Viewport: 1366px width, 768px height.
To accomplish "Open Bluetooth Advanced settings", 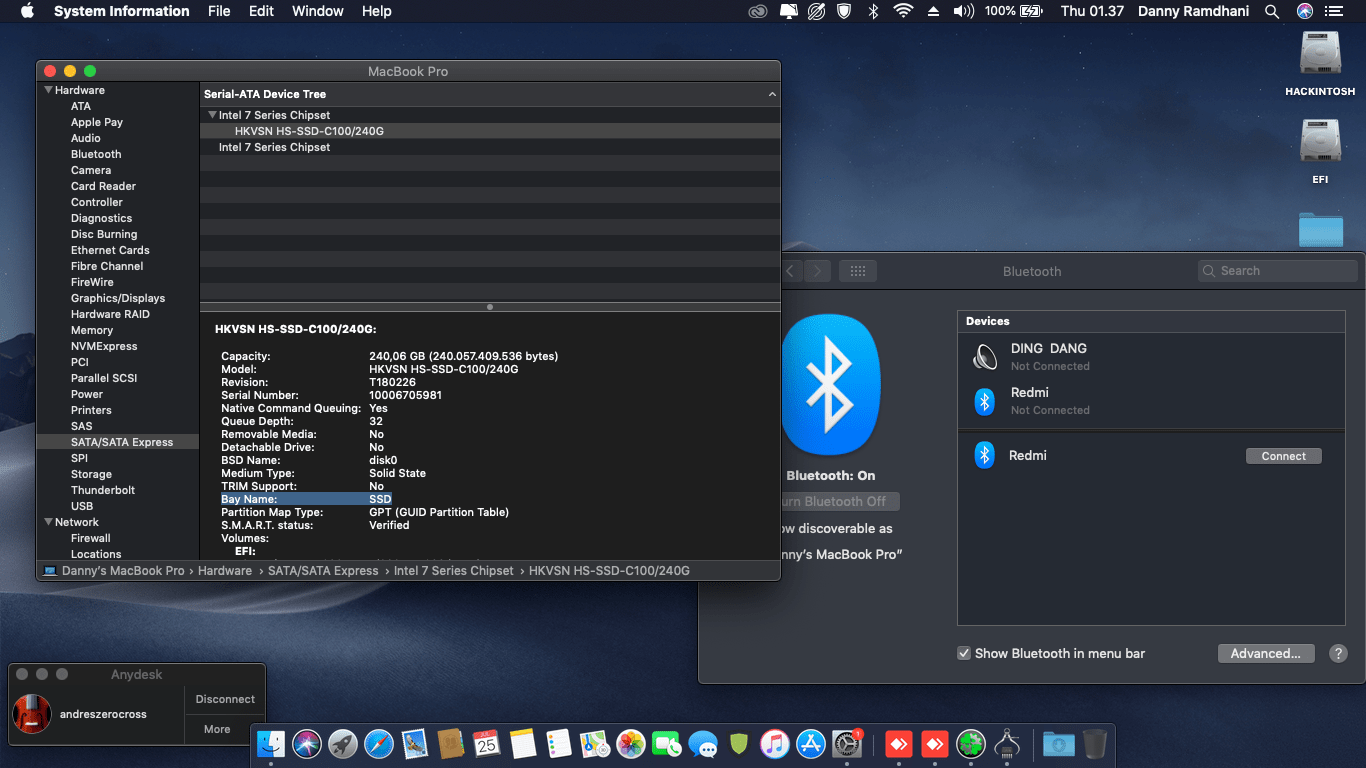I will pos(1265,653).
